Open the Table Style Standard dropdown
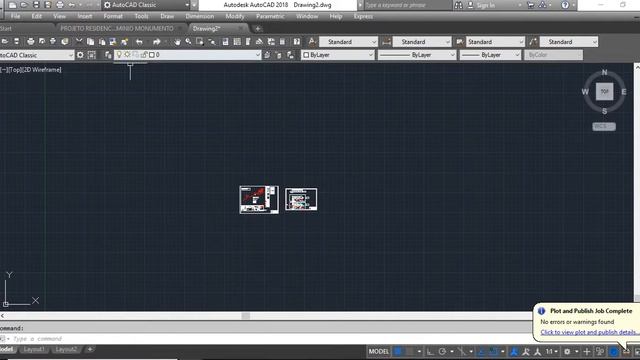Viewport: 640px width, 360px height. tap(495, 42)
